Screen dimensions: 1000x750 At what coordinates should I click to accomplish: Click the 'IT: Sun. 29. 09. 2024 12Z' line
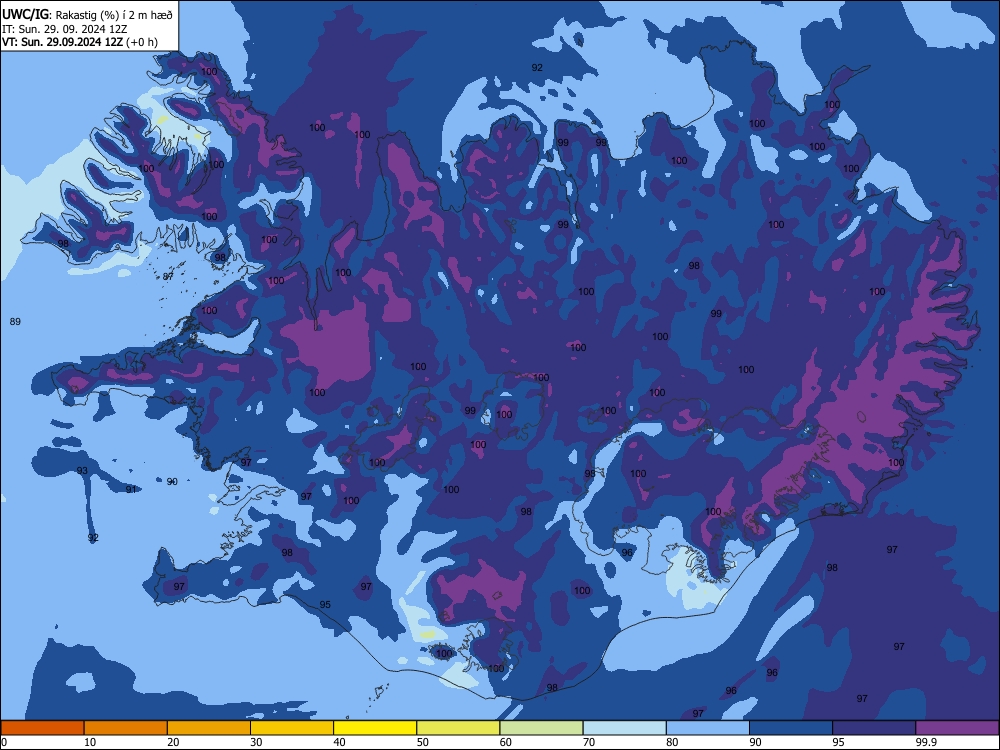[64, 29]
